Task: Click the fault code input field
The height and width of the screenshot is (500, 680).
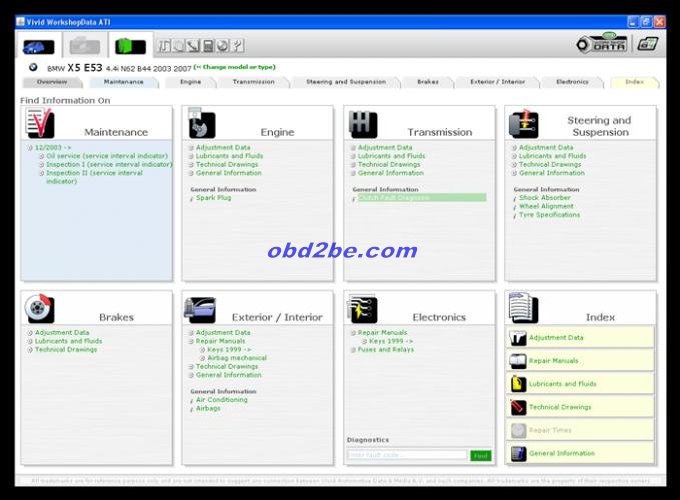Action: pyautogui.click(x=407, y=455)
